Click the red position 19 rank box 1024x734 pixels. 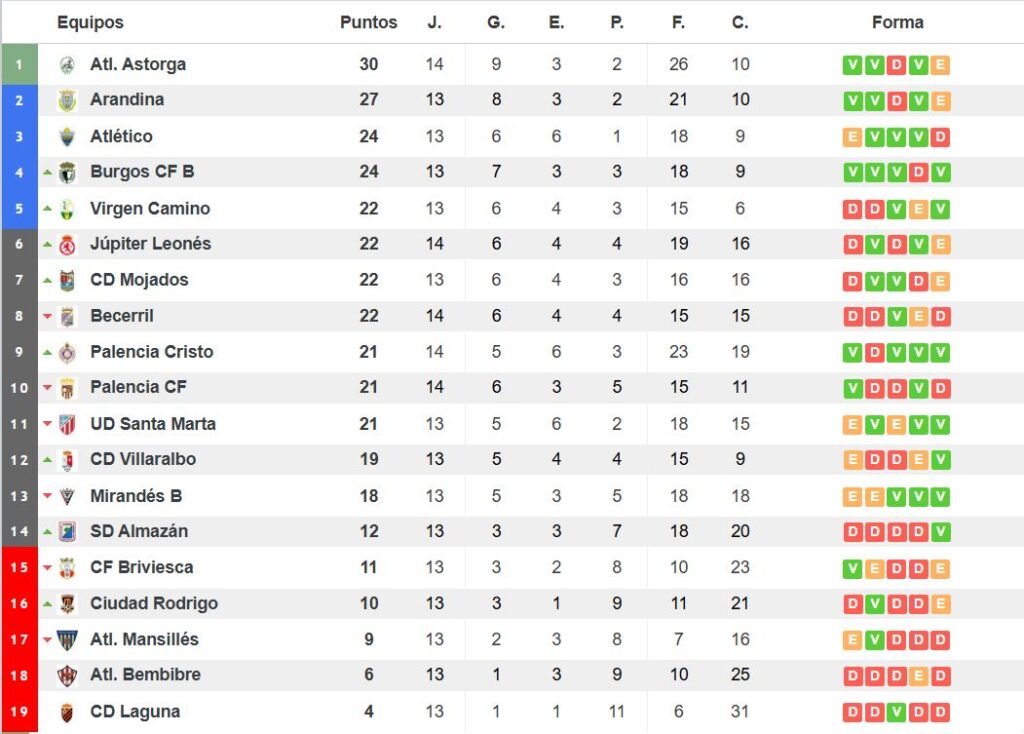[x=19, y=712]
